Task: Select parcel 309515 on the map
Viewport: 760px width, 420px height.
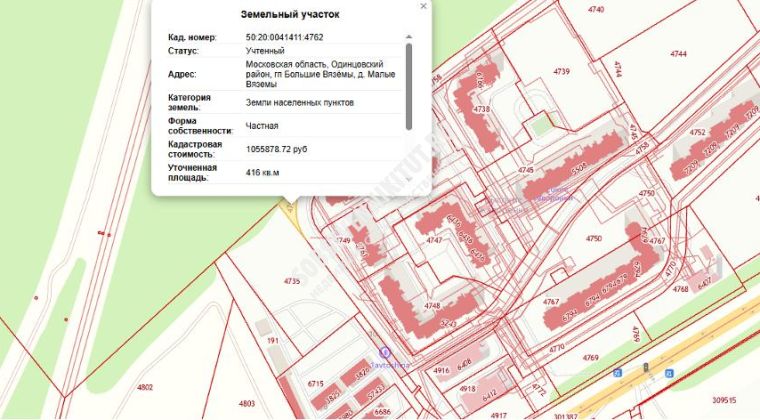Action: 724,400
